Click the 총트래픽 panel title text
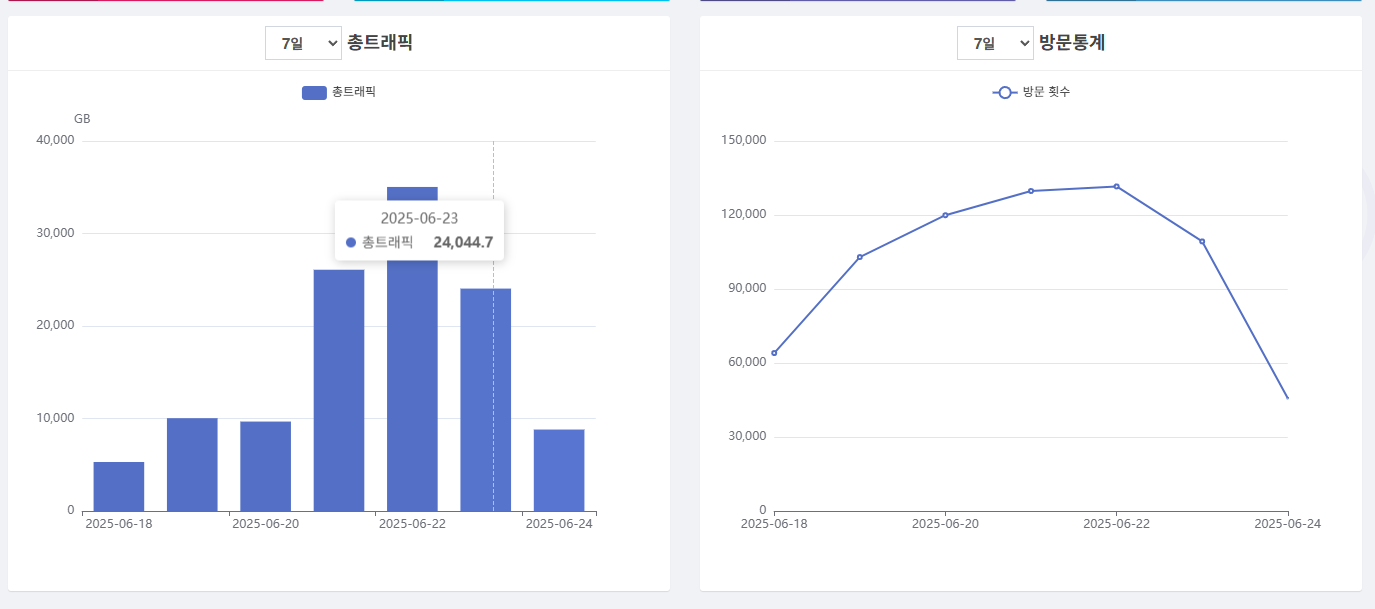This screenshot has width=1375, height=609. tap(379, 43)
